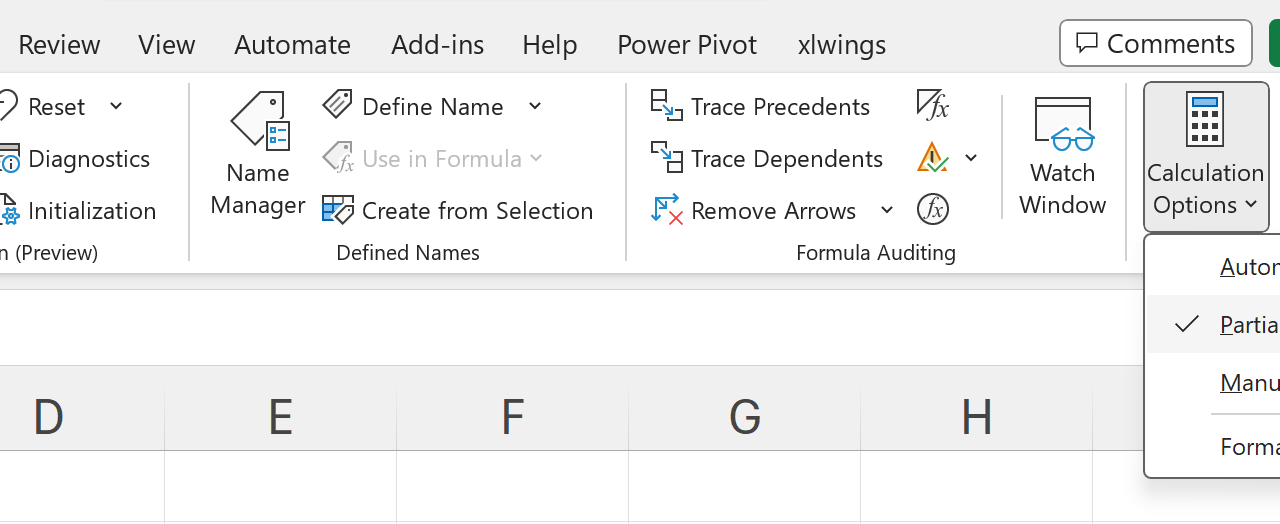Expand the Define Name dropdown arrow
1280x524 pixels.
[x=535, y=106]
